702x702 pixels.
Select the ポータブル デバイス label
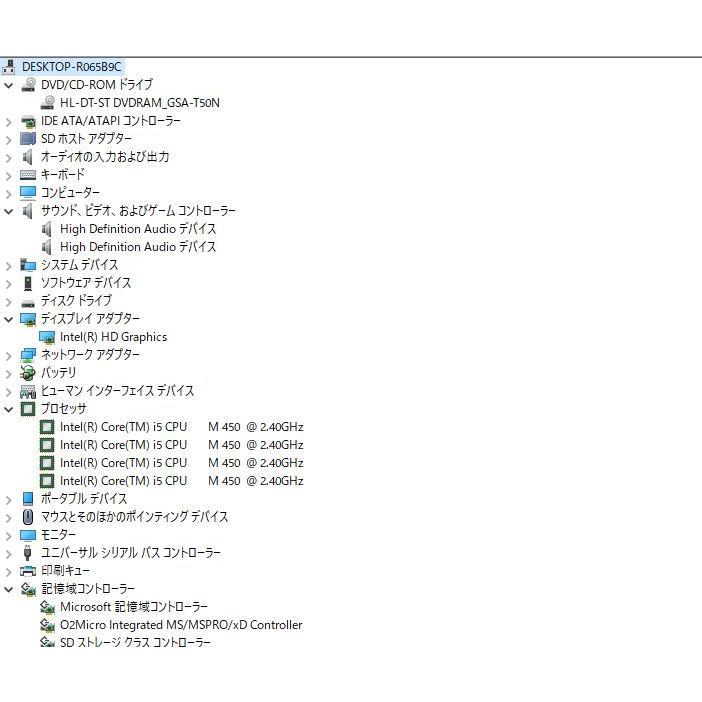click(x=84, y=499)
